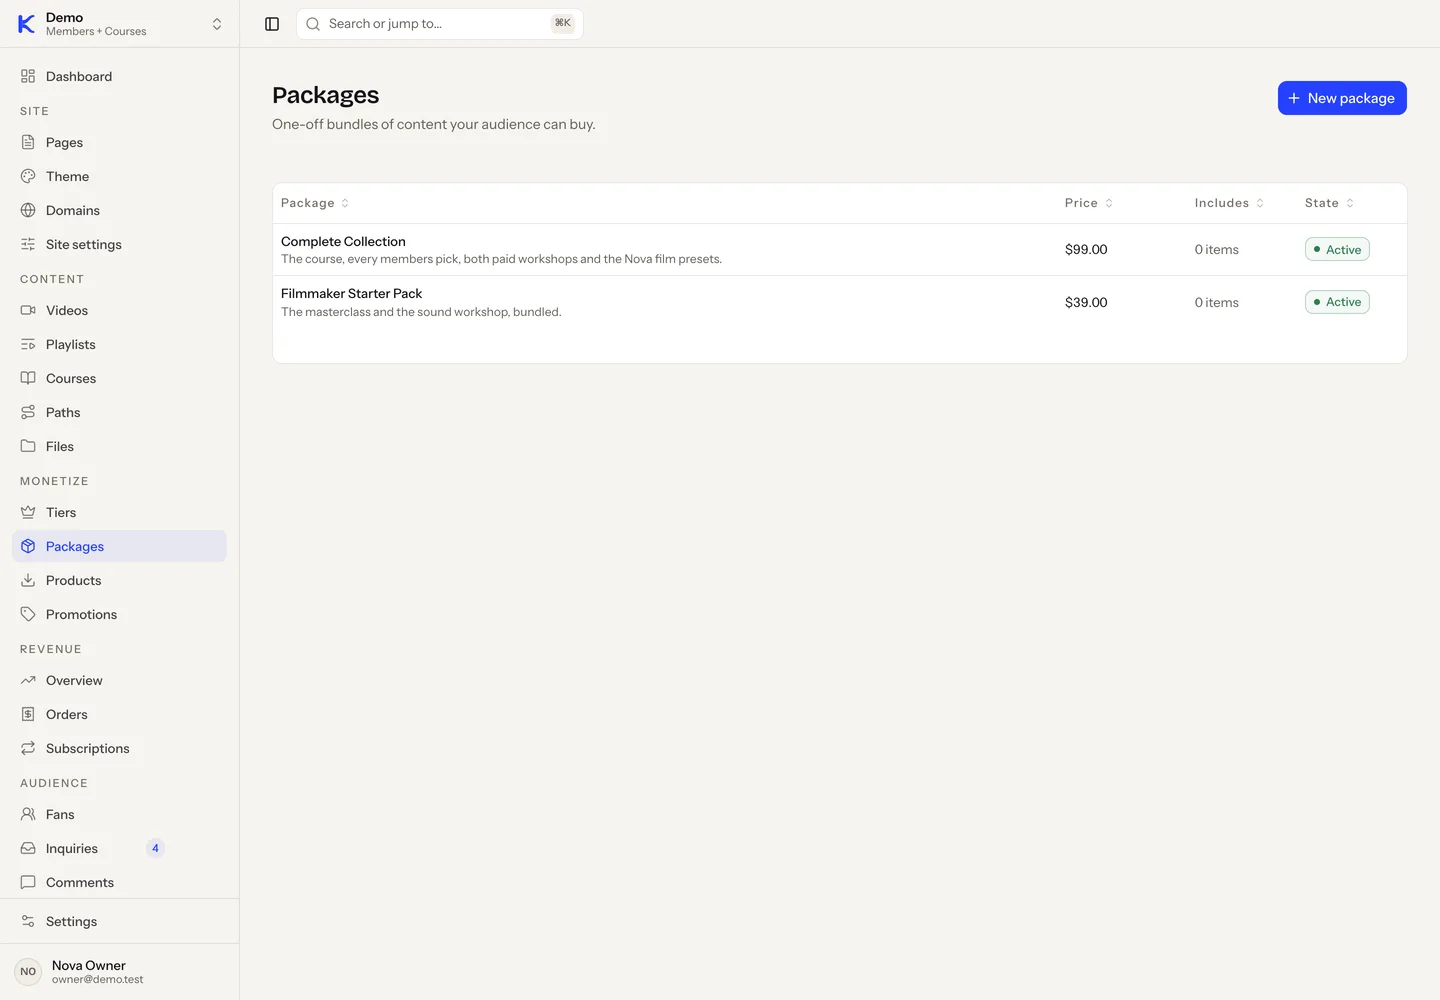Screen dimensions: 1440x1000
Task: Click the Inquiries inbox icon
Action: pyautogui.click(x=28, y=848)
